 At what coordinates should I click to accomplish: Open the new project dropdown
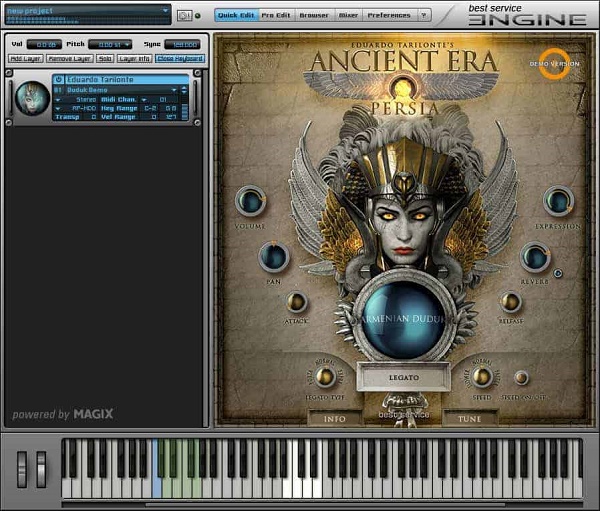164,10
